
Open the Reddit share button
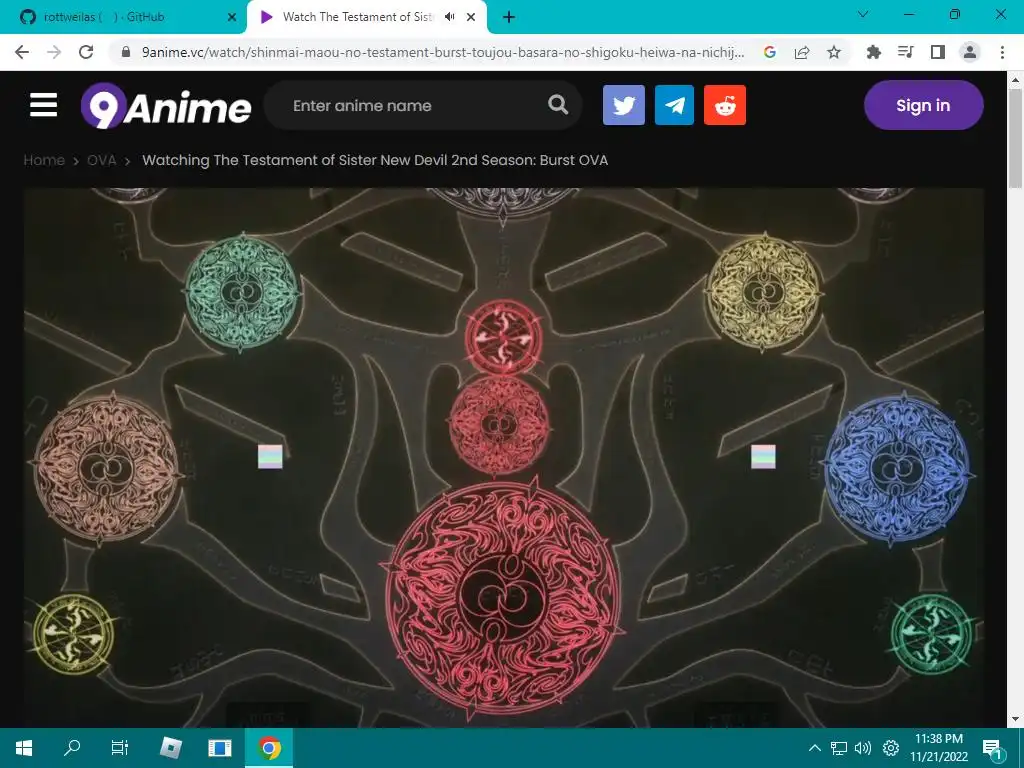pyautogui.click(x=725, y=105)
